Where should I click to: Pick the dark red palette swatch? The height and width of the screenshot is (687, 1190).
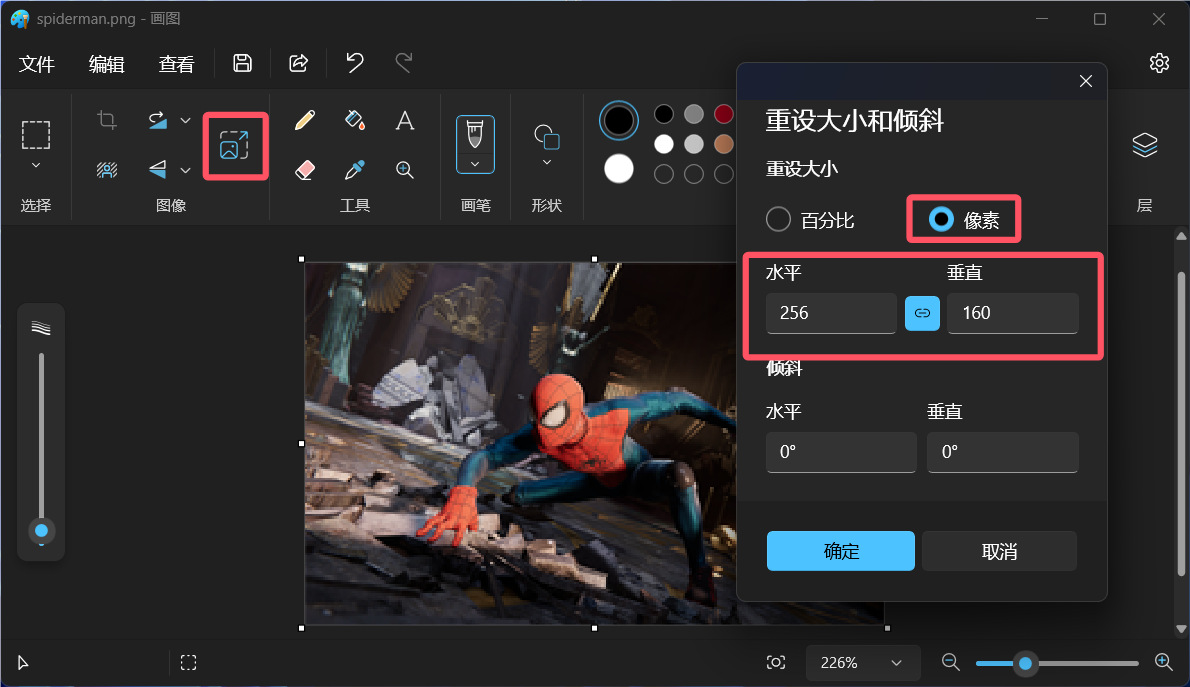[724, 114]
